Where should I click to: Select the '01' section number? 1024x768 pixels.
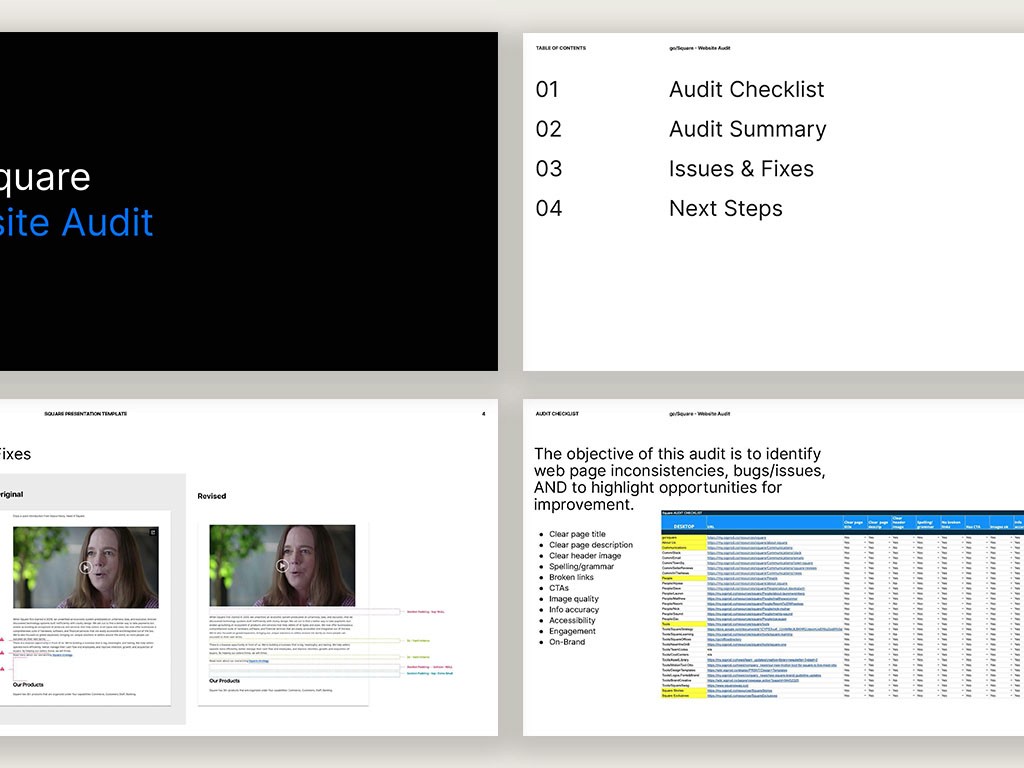click(547, 89)
